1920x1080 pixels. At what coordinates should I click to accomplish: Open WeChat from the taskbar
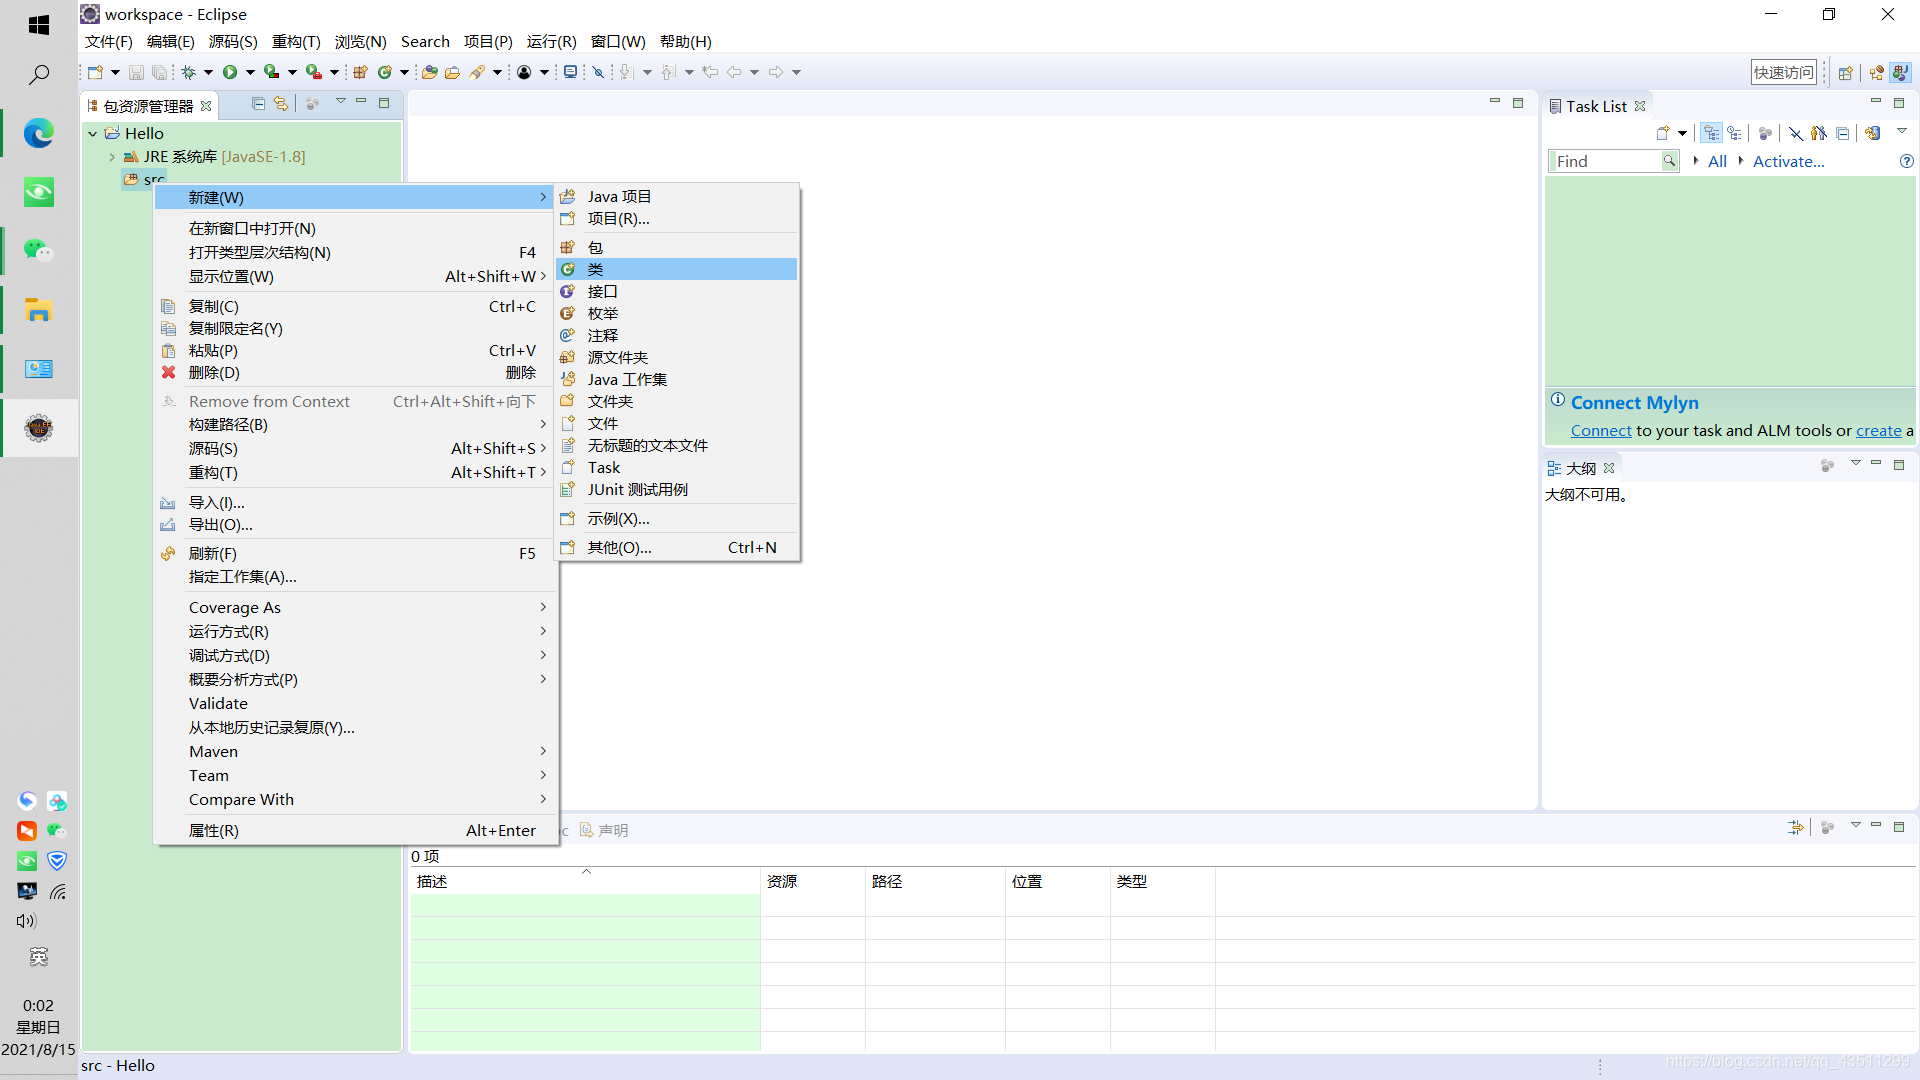(x=39, y=250)
